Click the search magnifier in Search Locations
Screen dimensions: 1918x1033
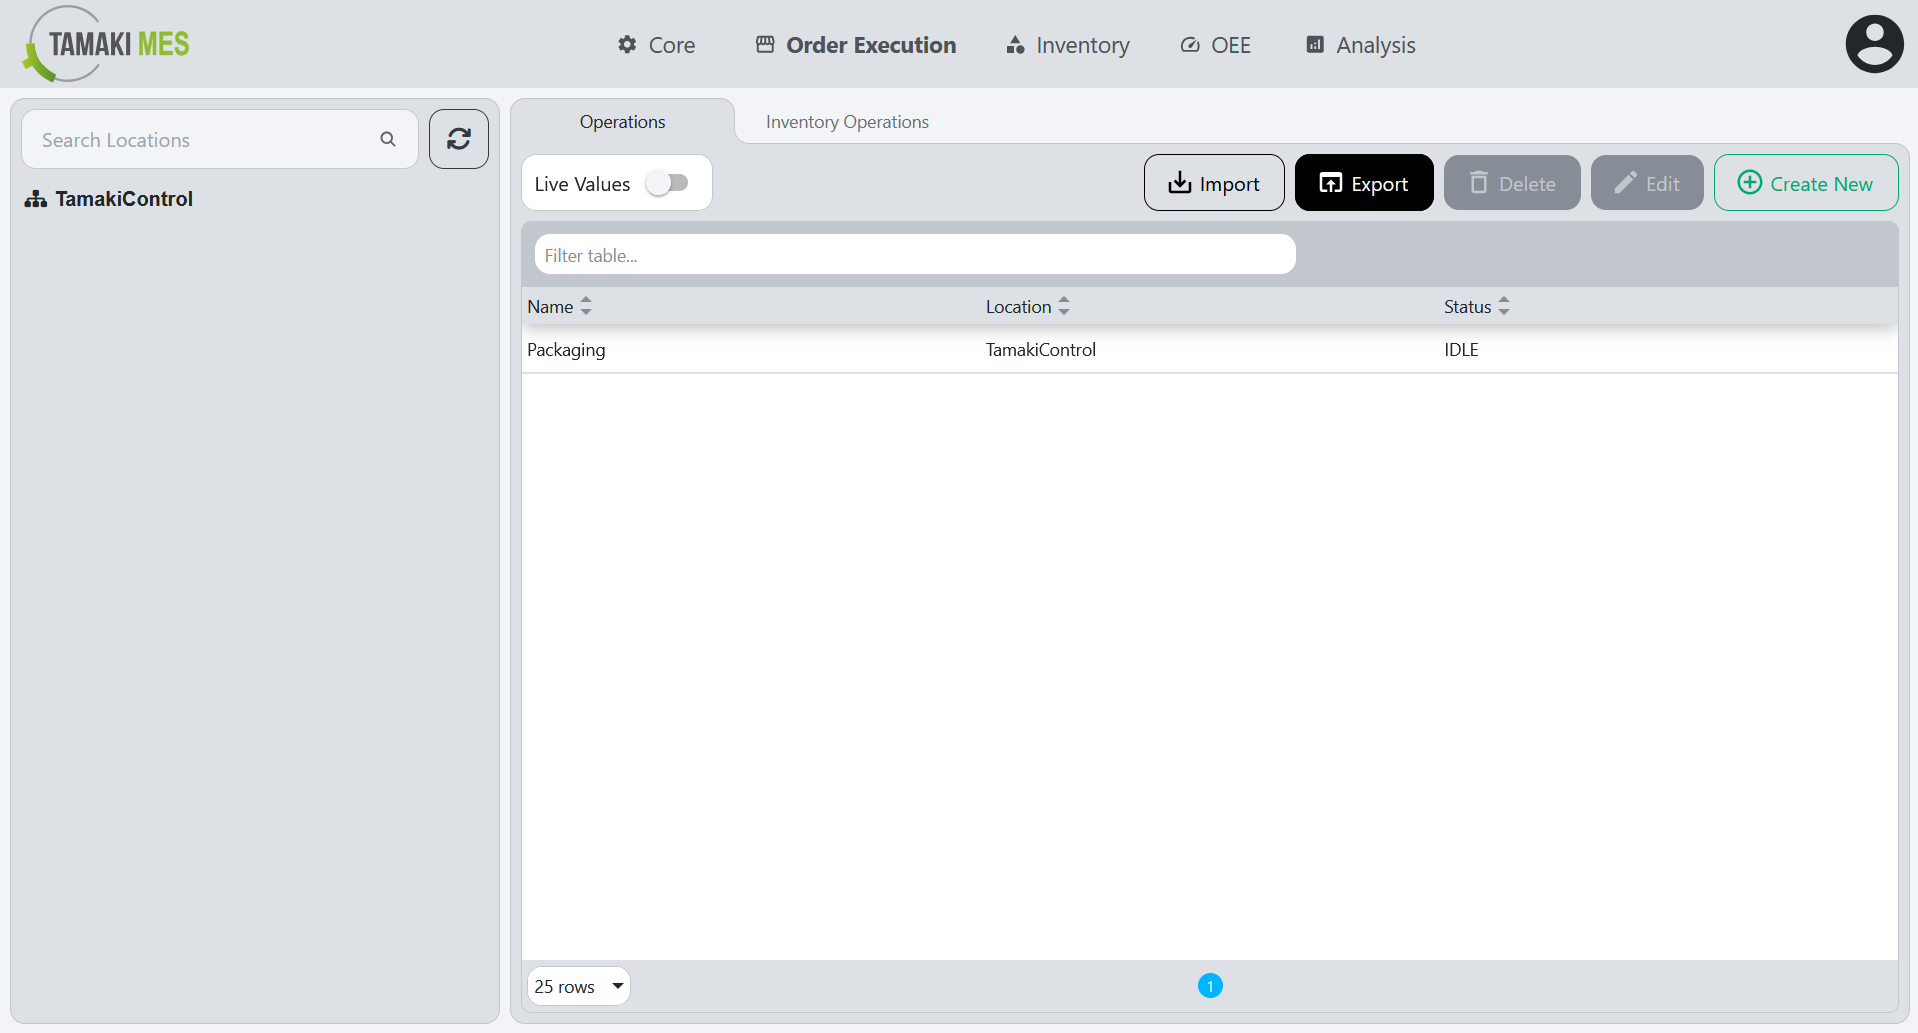coord(388,139)
